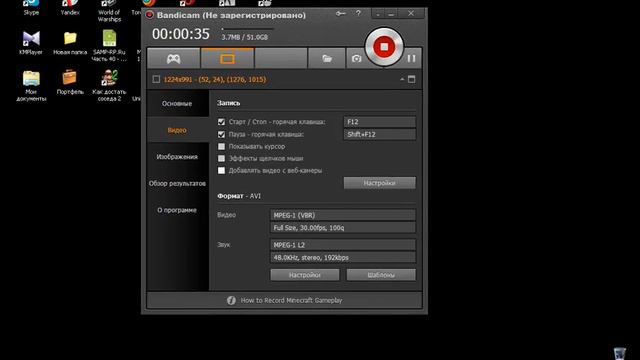This screenshot has height=360, width=640.
Task: Open World of Warships desktop shortcut
Action: (109, 11)
